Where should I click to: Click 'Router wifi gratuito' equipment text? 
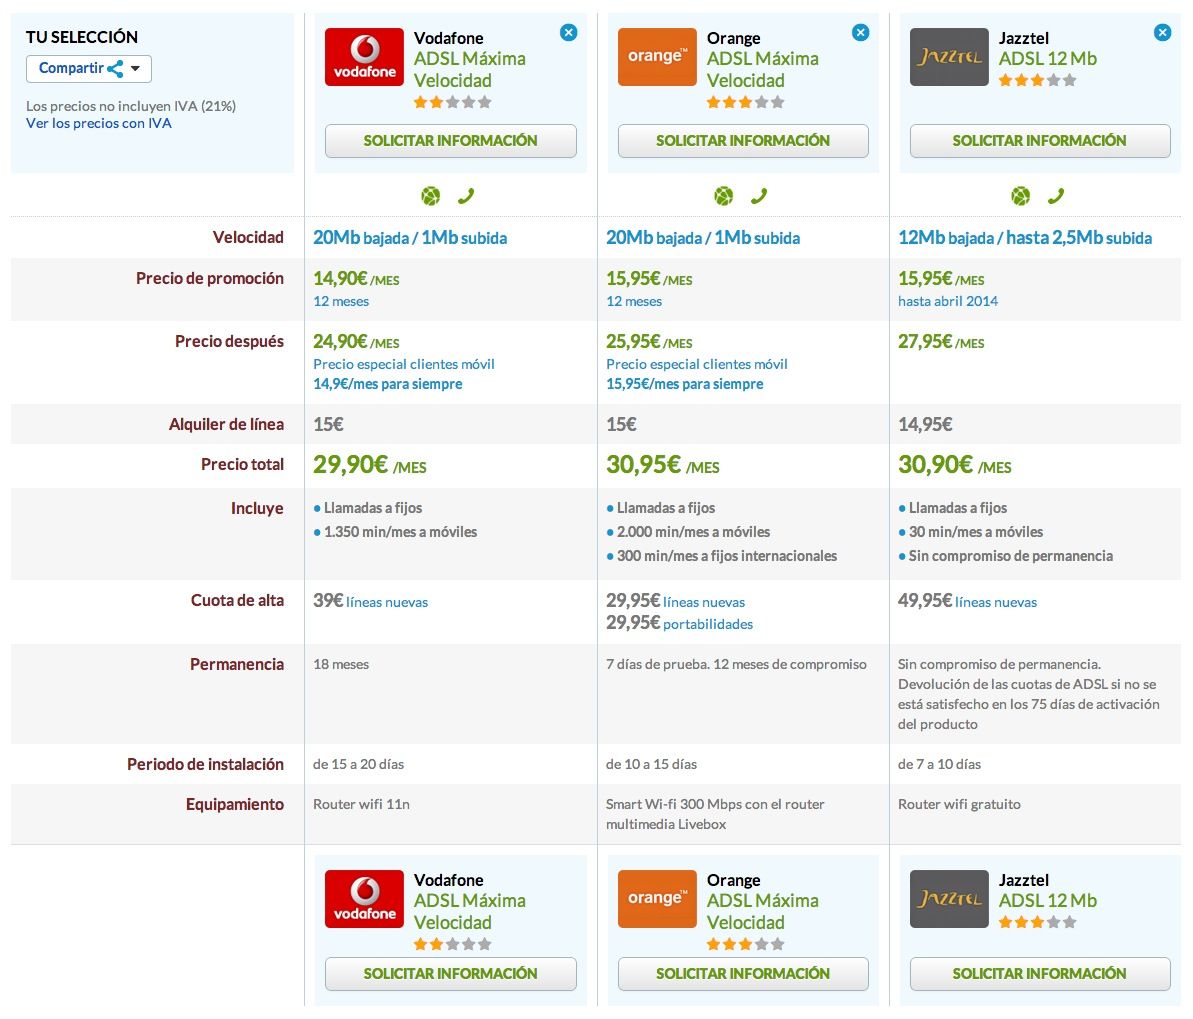tap(959, 804)
